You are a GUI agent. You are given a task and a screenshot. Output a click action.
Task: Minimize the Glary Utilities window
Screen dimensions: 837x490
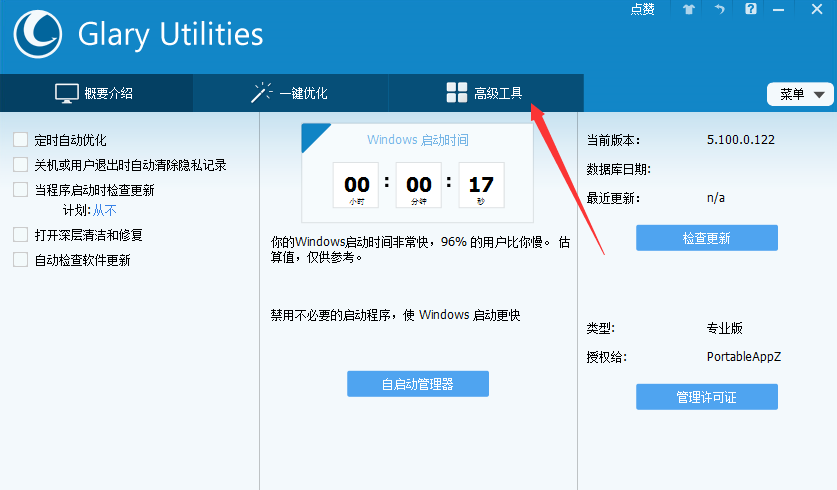[x=779, y=10]
